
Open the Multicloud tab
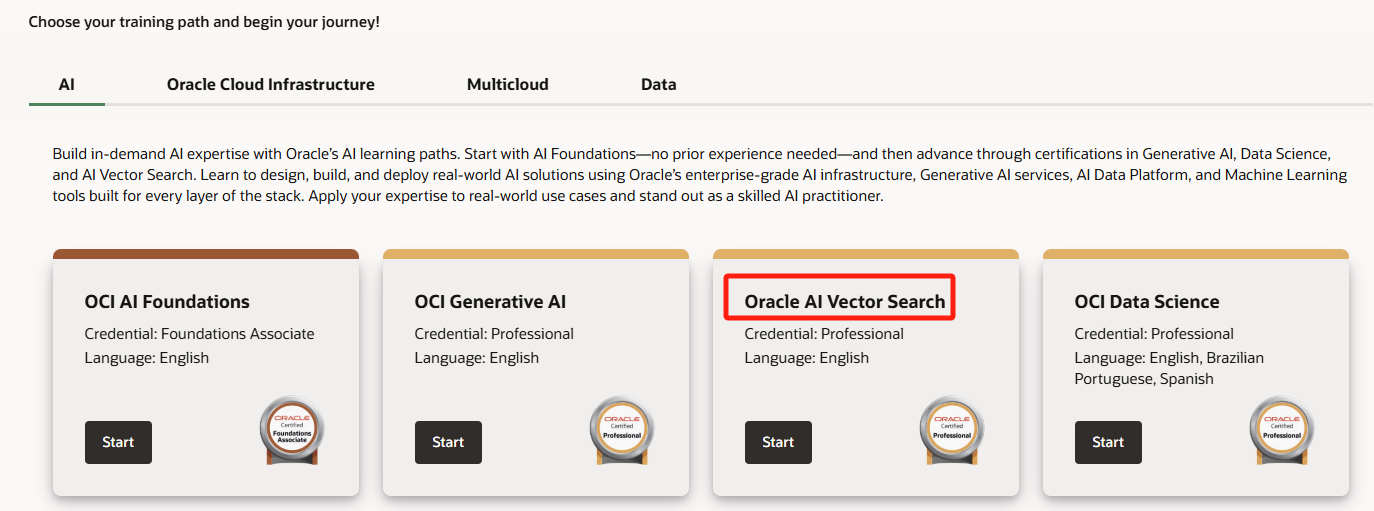(507, 85)
